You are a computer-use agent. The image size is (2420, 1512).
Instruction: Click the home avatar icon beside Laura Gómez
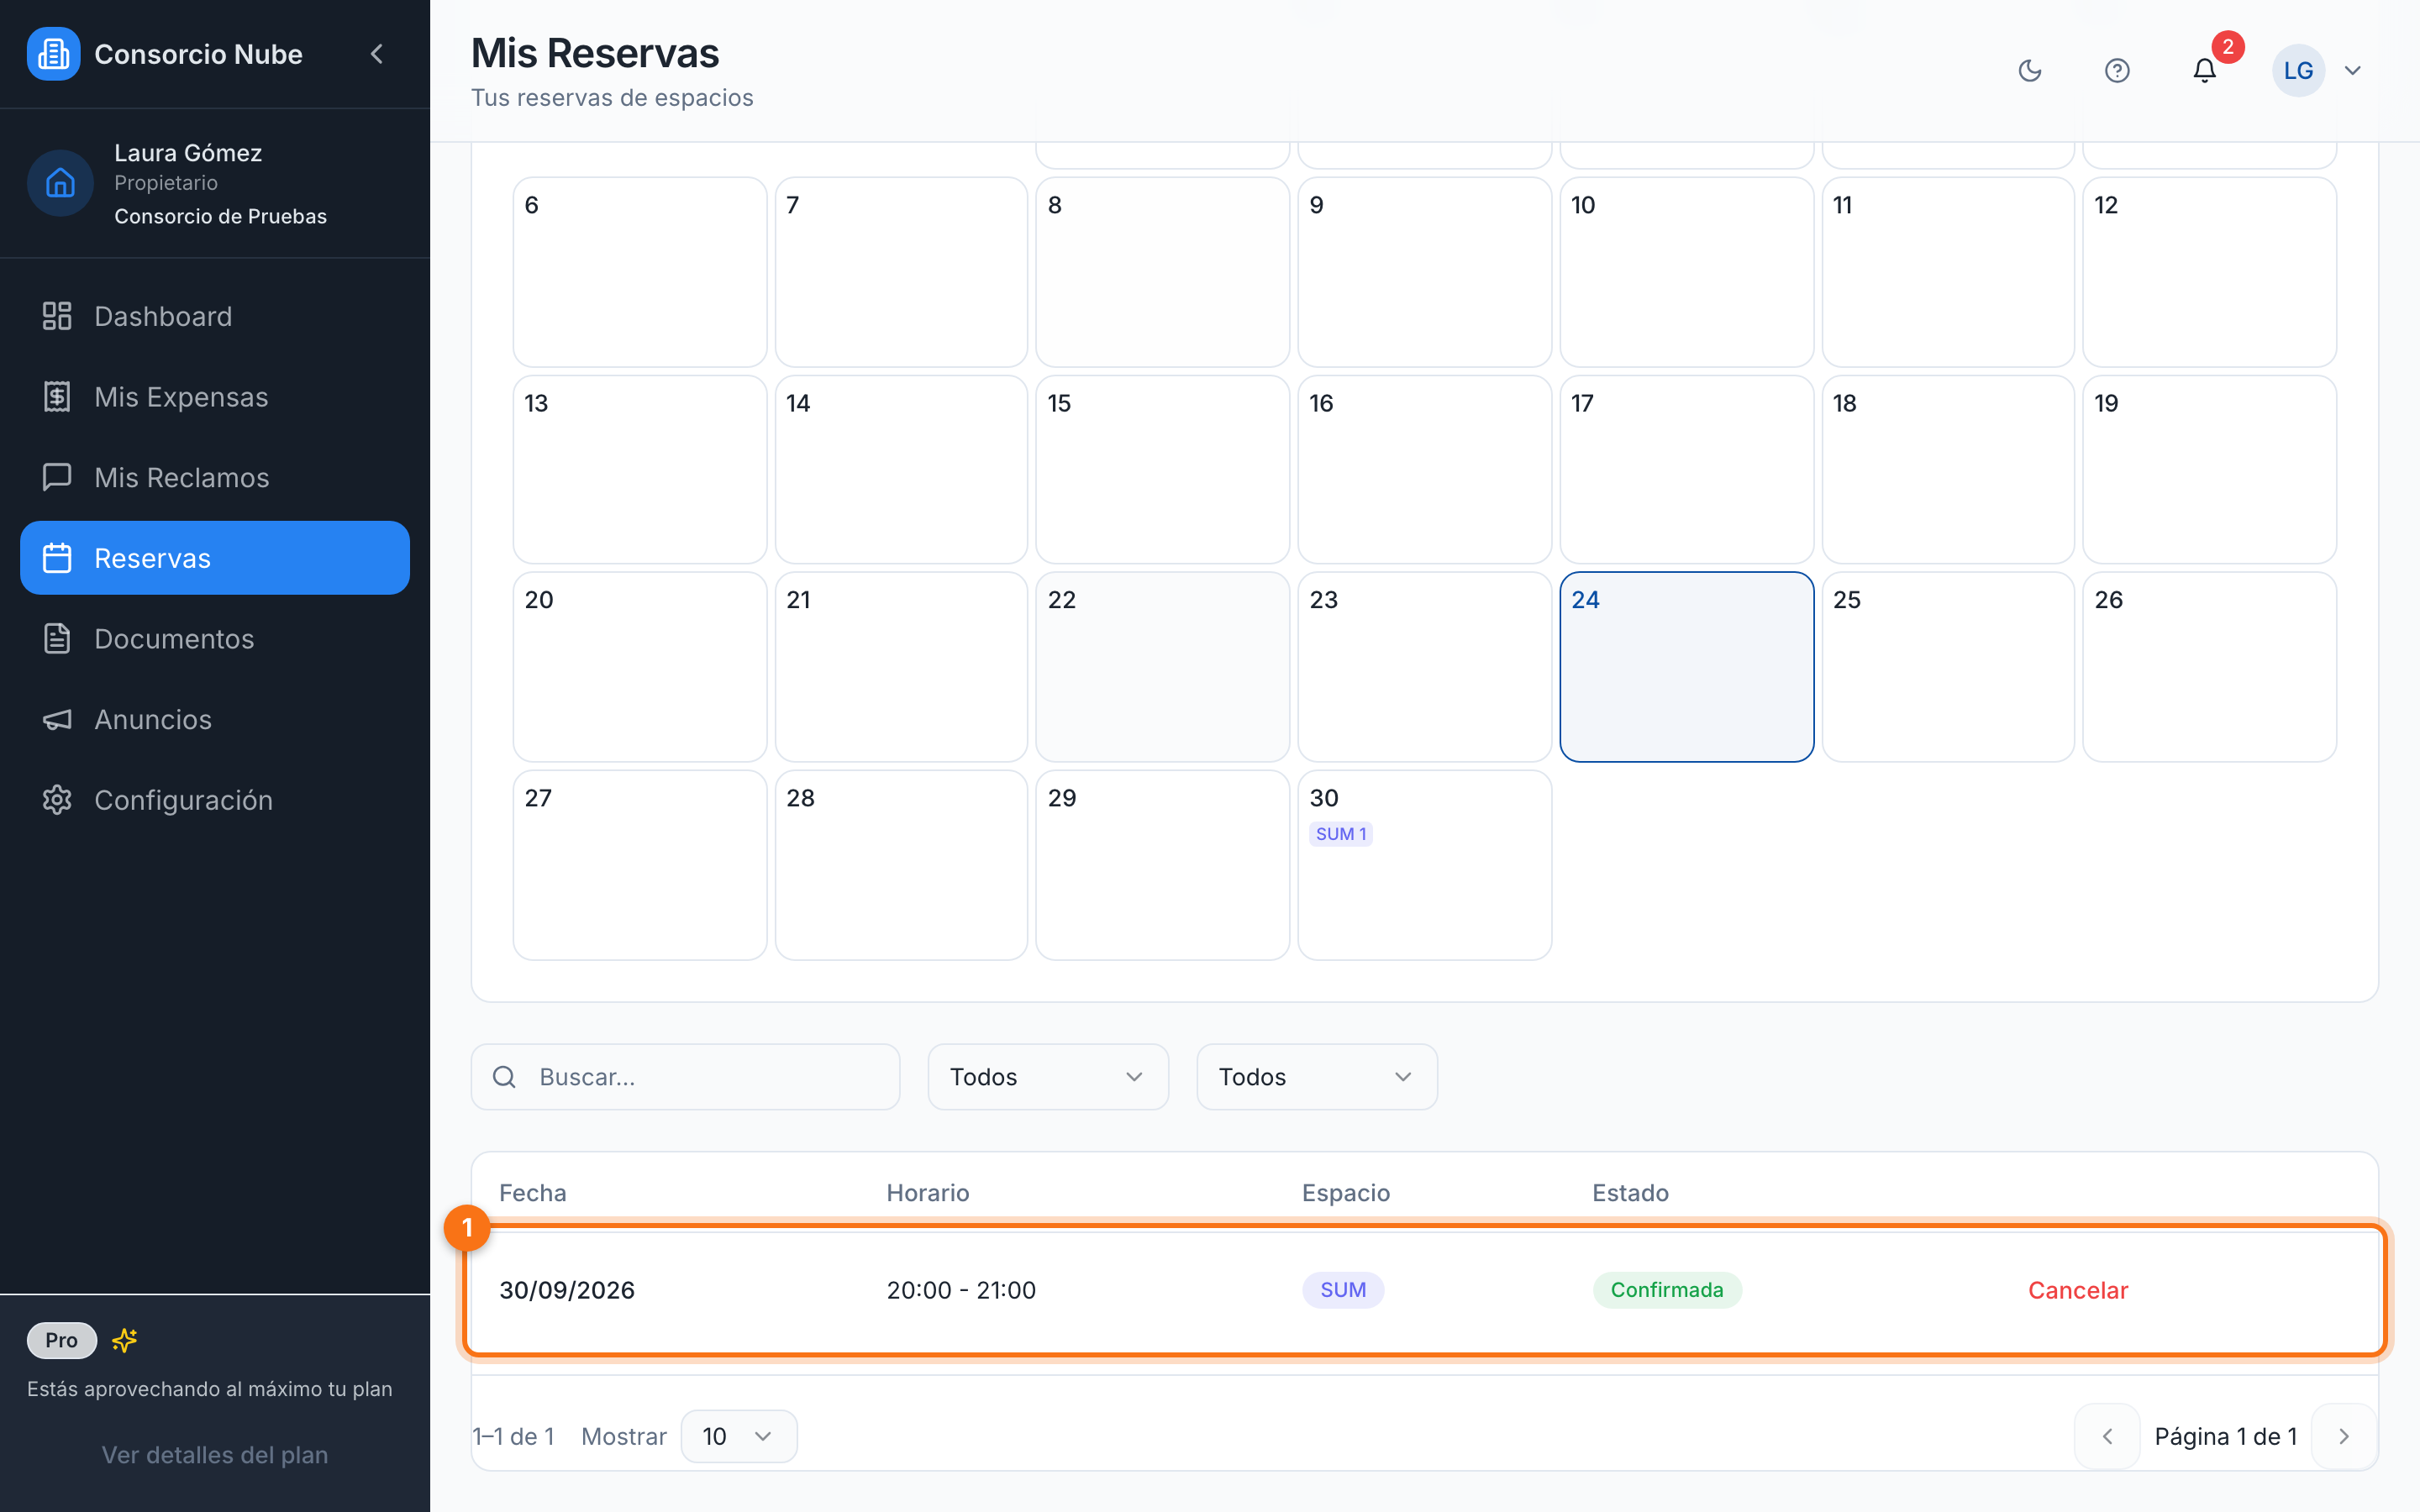coord(60,183)
